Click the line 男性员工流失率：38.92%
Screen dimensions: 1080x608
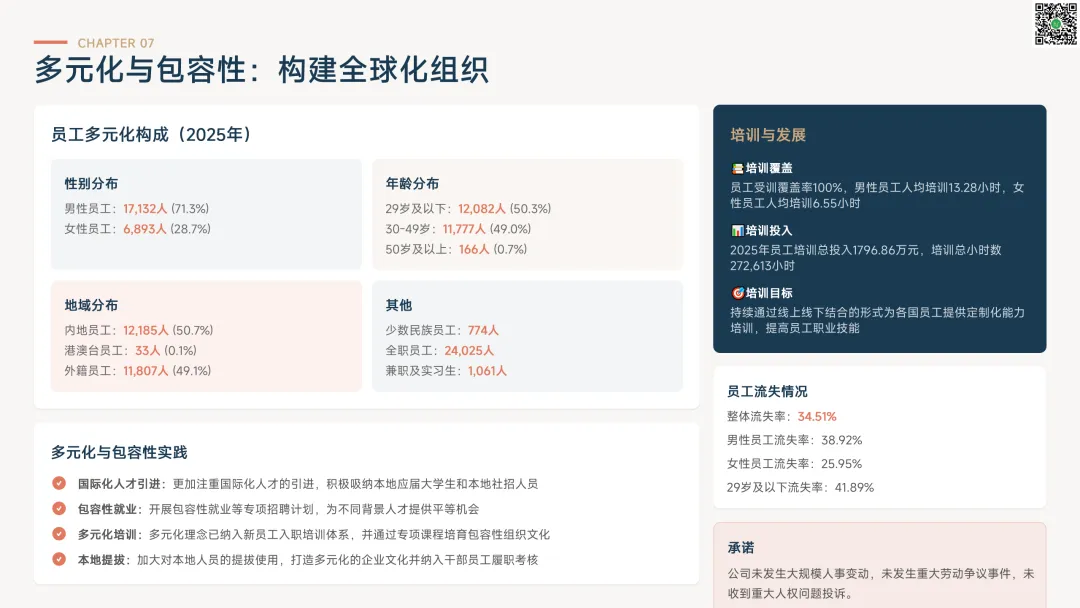point(795,440)
